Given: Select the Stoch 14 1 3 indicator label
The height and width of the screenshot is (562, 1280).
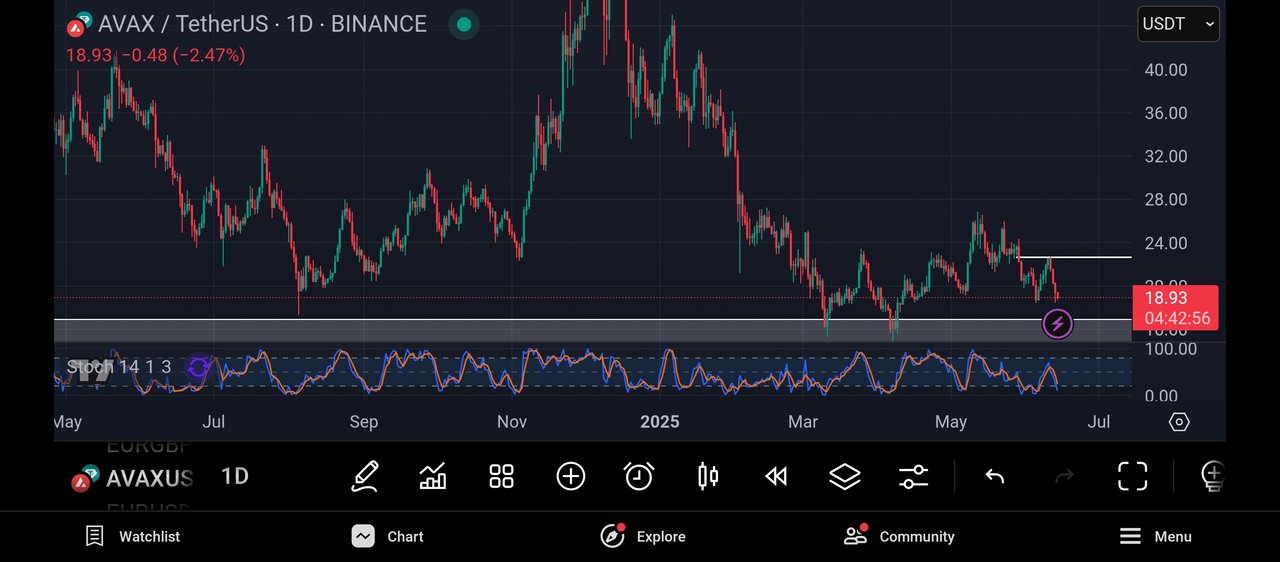Looking at the screenshot, I should pyautogui.click(x=118, y=368).
